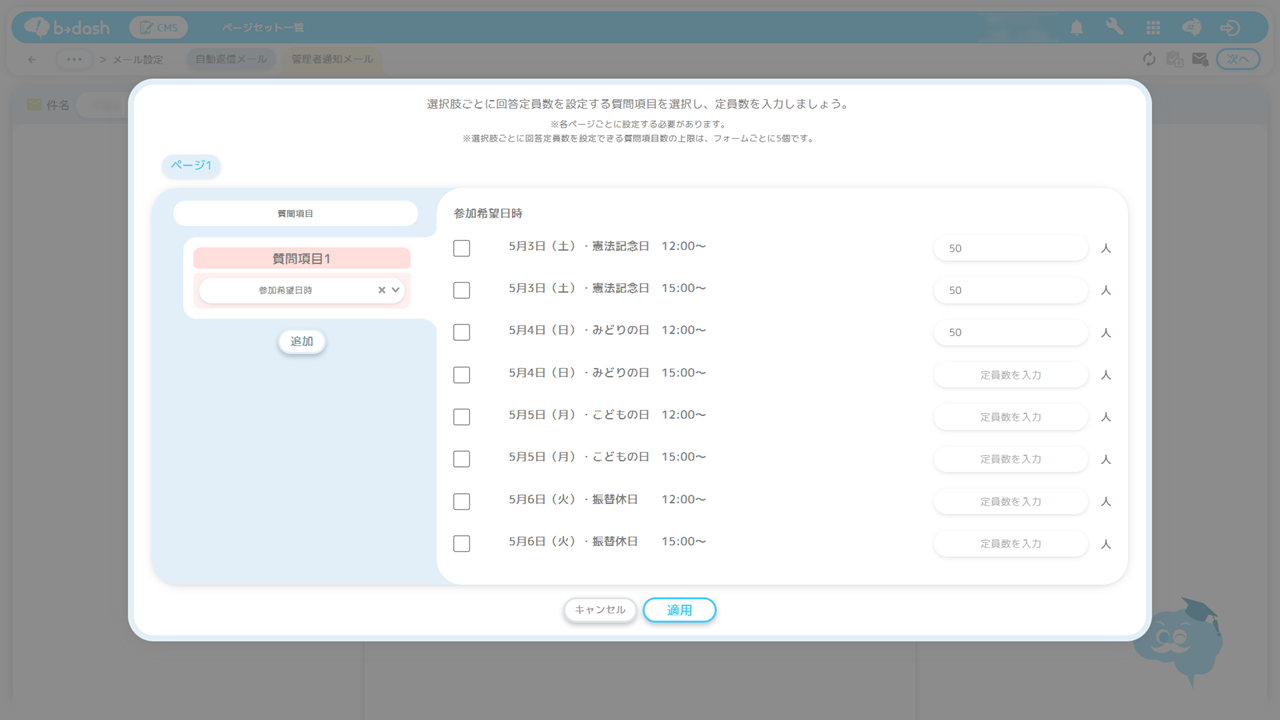Enable the 5月6日 振替休日 15:00 checkbox
Image resolution: width=1280 pixels, height=720 pixels.
click(461, 544)
